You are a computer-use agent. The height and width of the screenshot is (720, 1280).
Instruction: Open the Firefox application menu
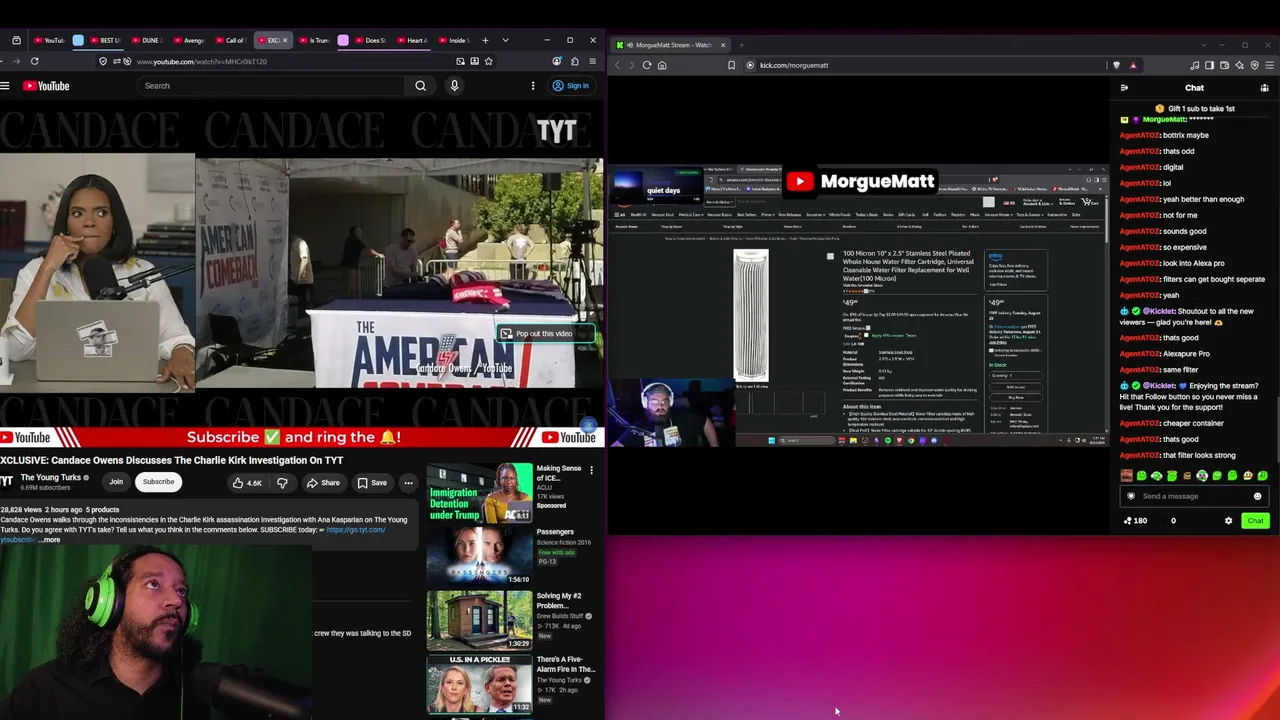593,61
